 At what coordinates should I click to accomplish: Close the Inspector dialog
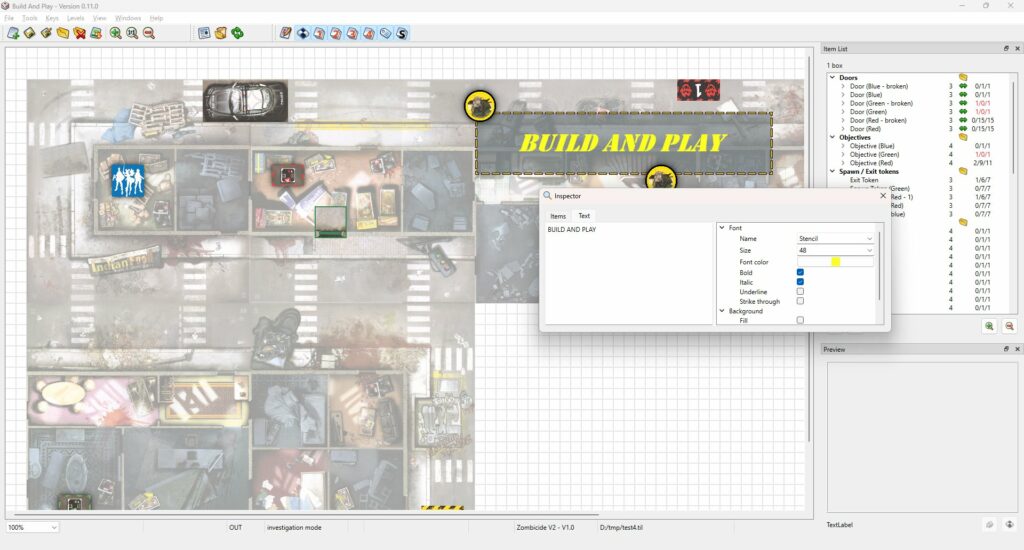[883, 195]
